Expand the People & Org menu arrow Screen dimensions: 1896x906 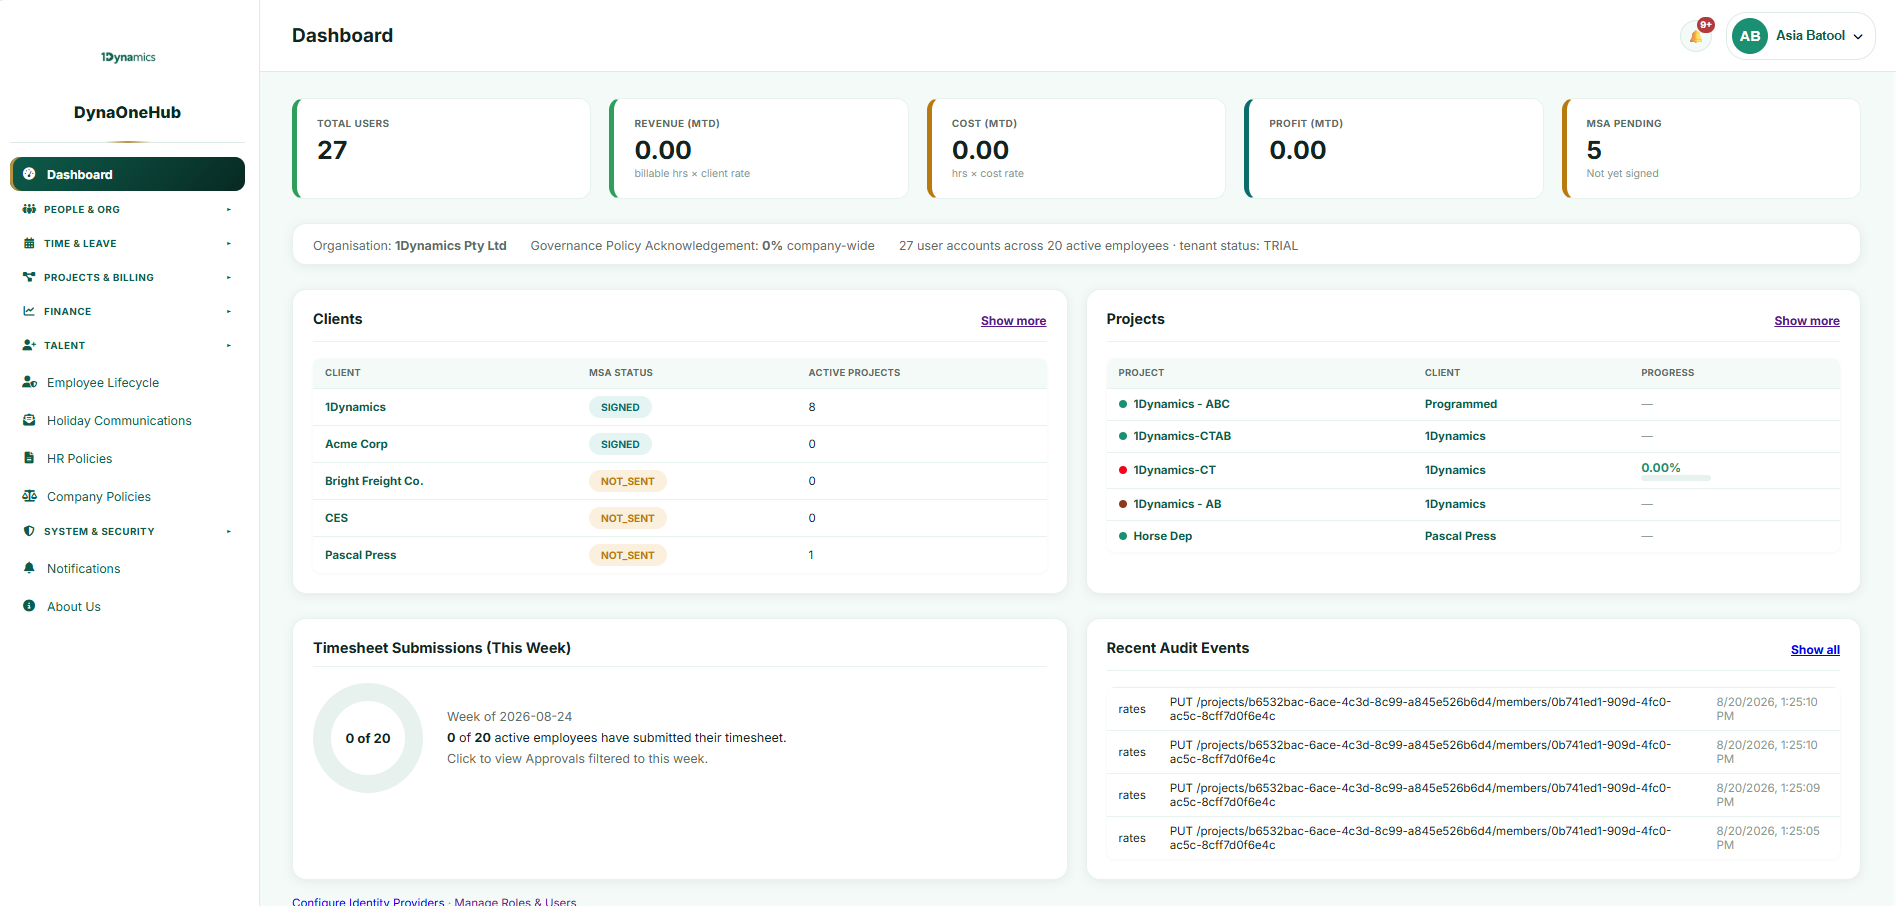click(229, 209)
